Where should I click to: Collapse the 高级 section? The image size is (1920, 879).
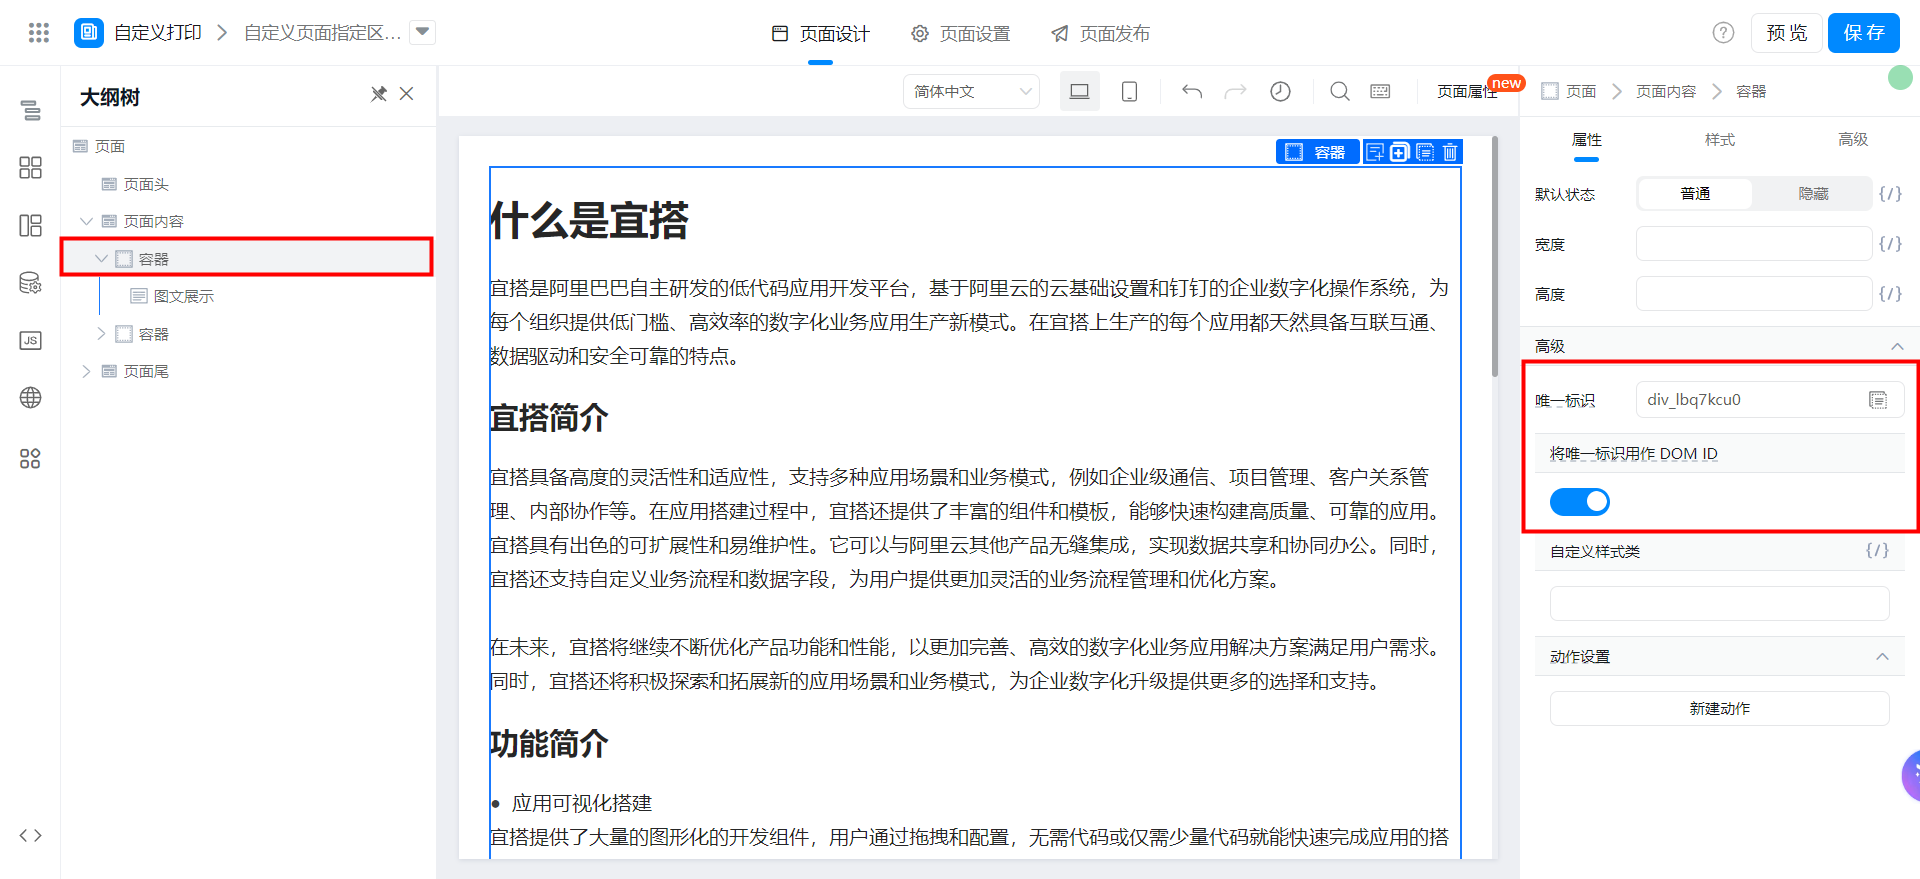(1897, 346)
